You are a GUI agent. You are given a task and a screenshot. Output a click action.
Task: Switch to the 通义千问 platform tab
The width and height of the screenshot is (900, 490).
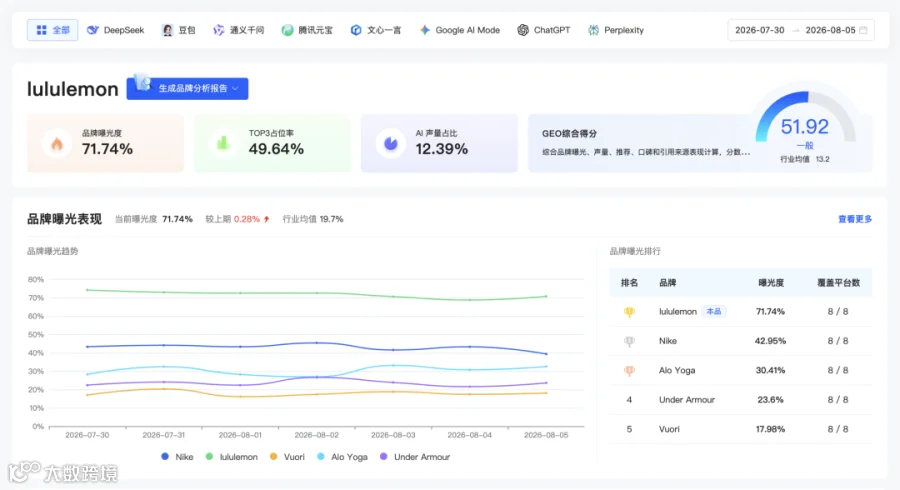238,30
